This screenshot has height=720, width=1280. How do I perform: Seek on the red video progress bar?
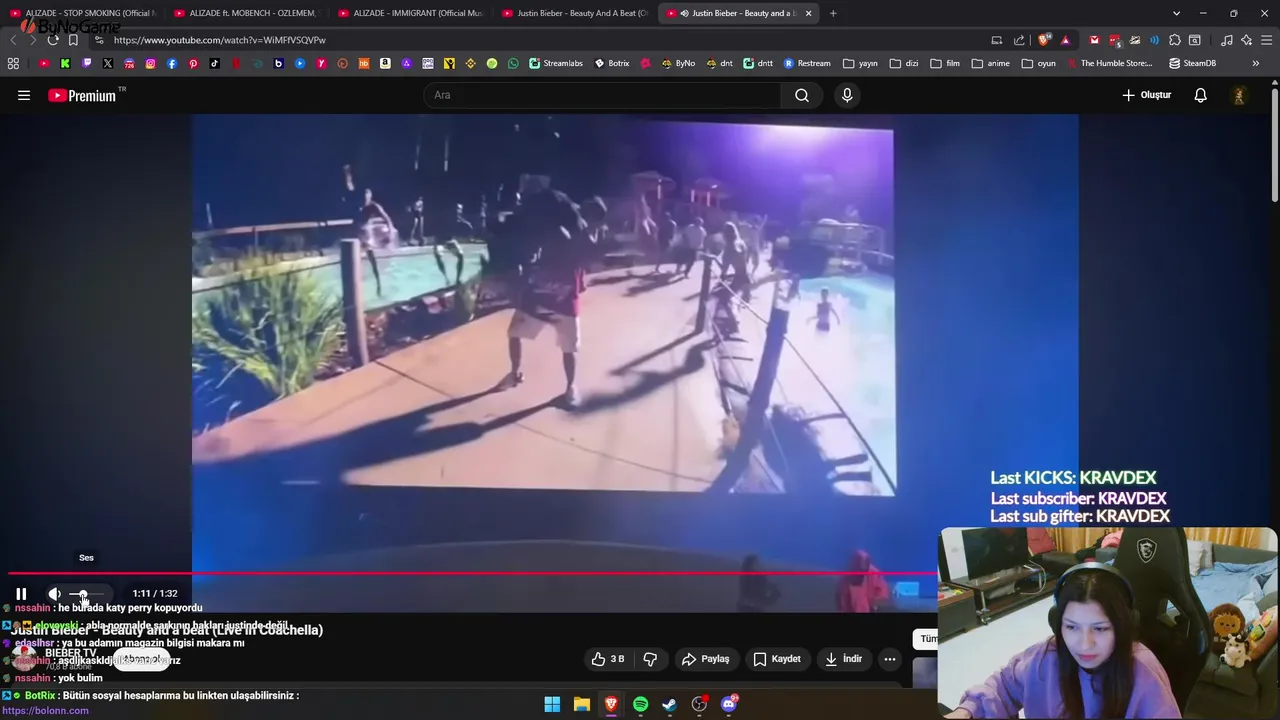click(472, 573)
